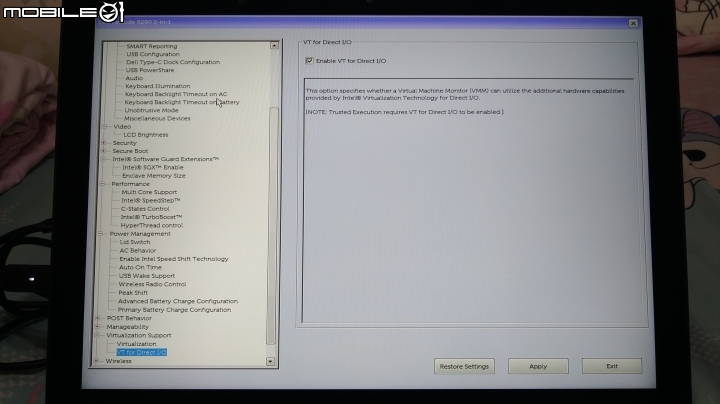The image size is (720, 404).
Task: Select SMART Reporting
Action: coord(152,46)
